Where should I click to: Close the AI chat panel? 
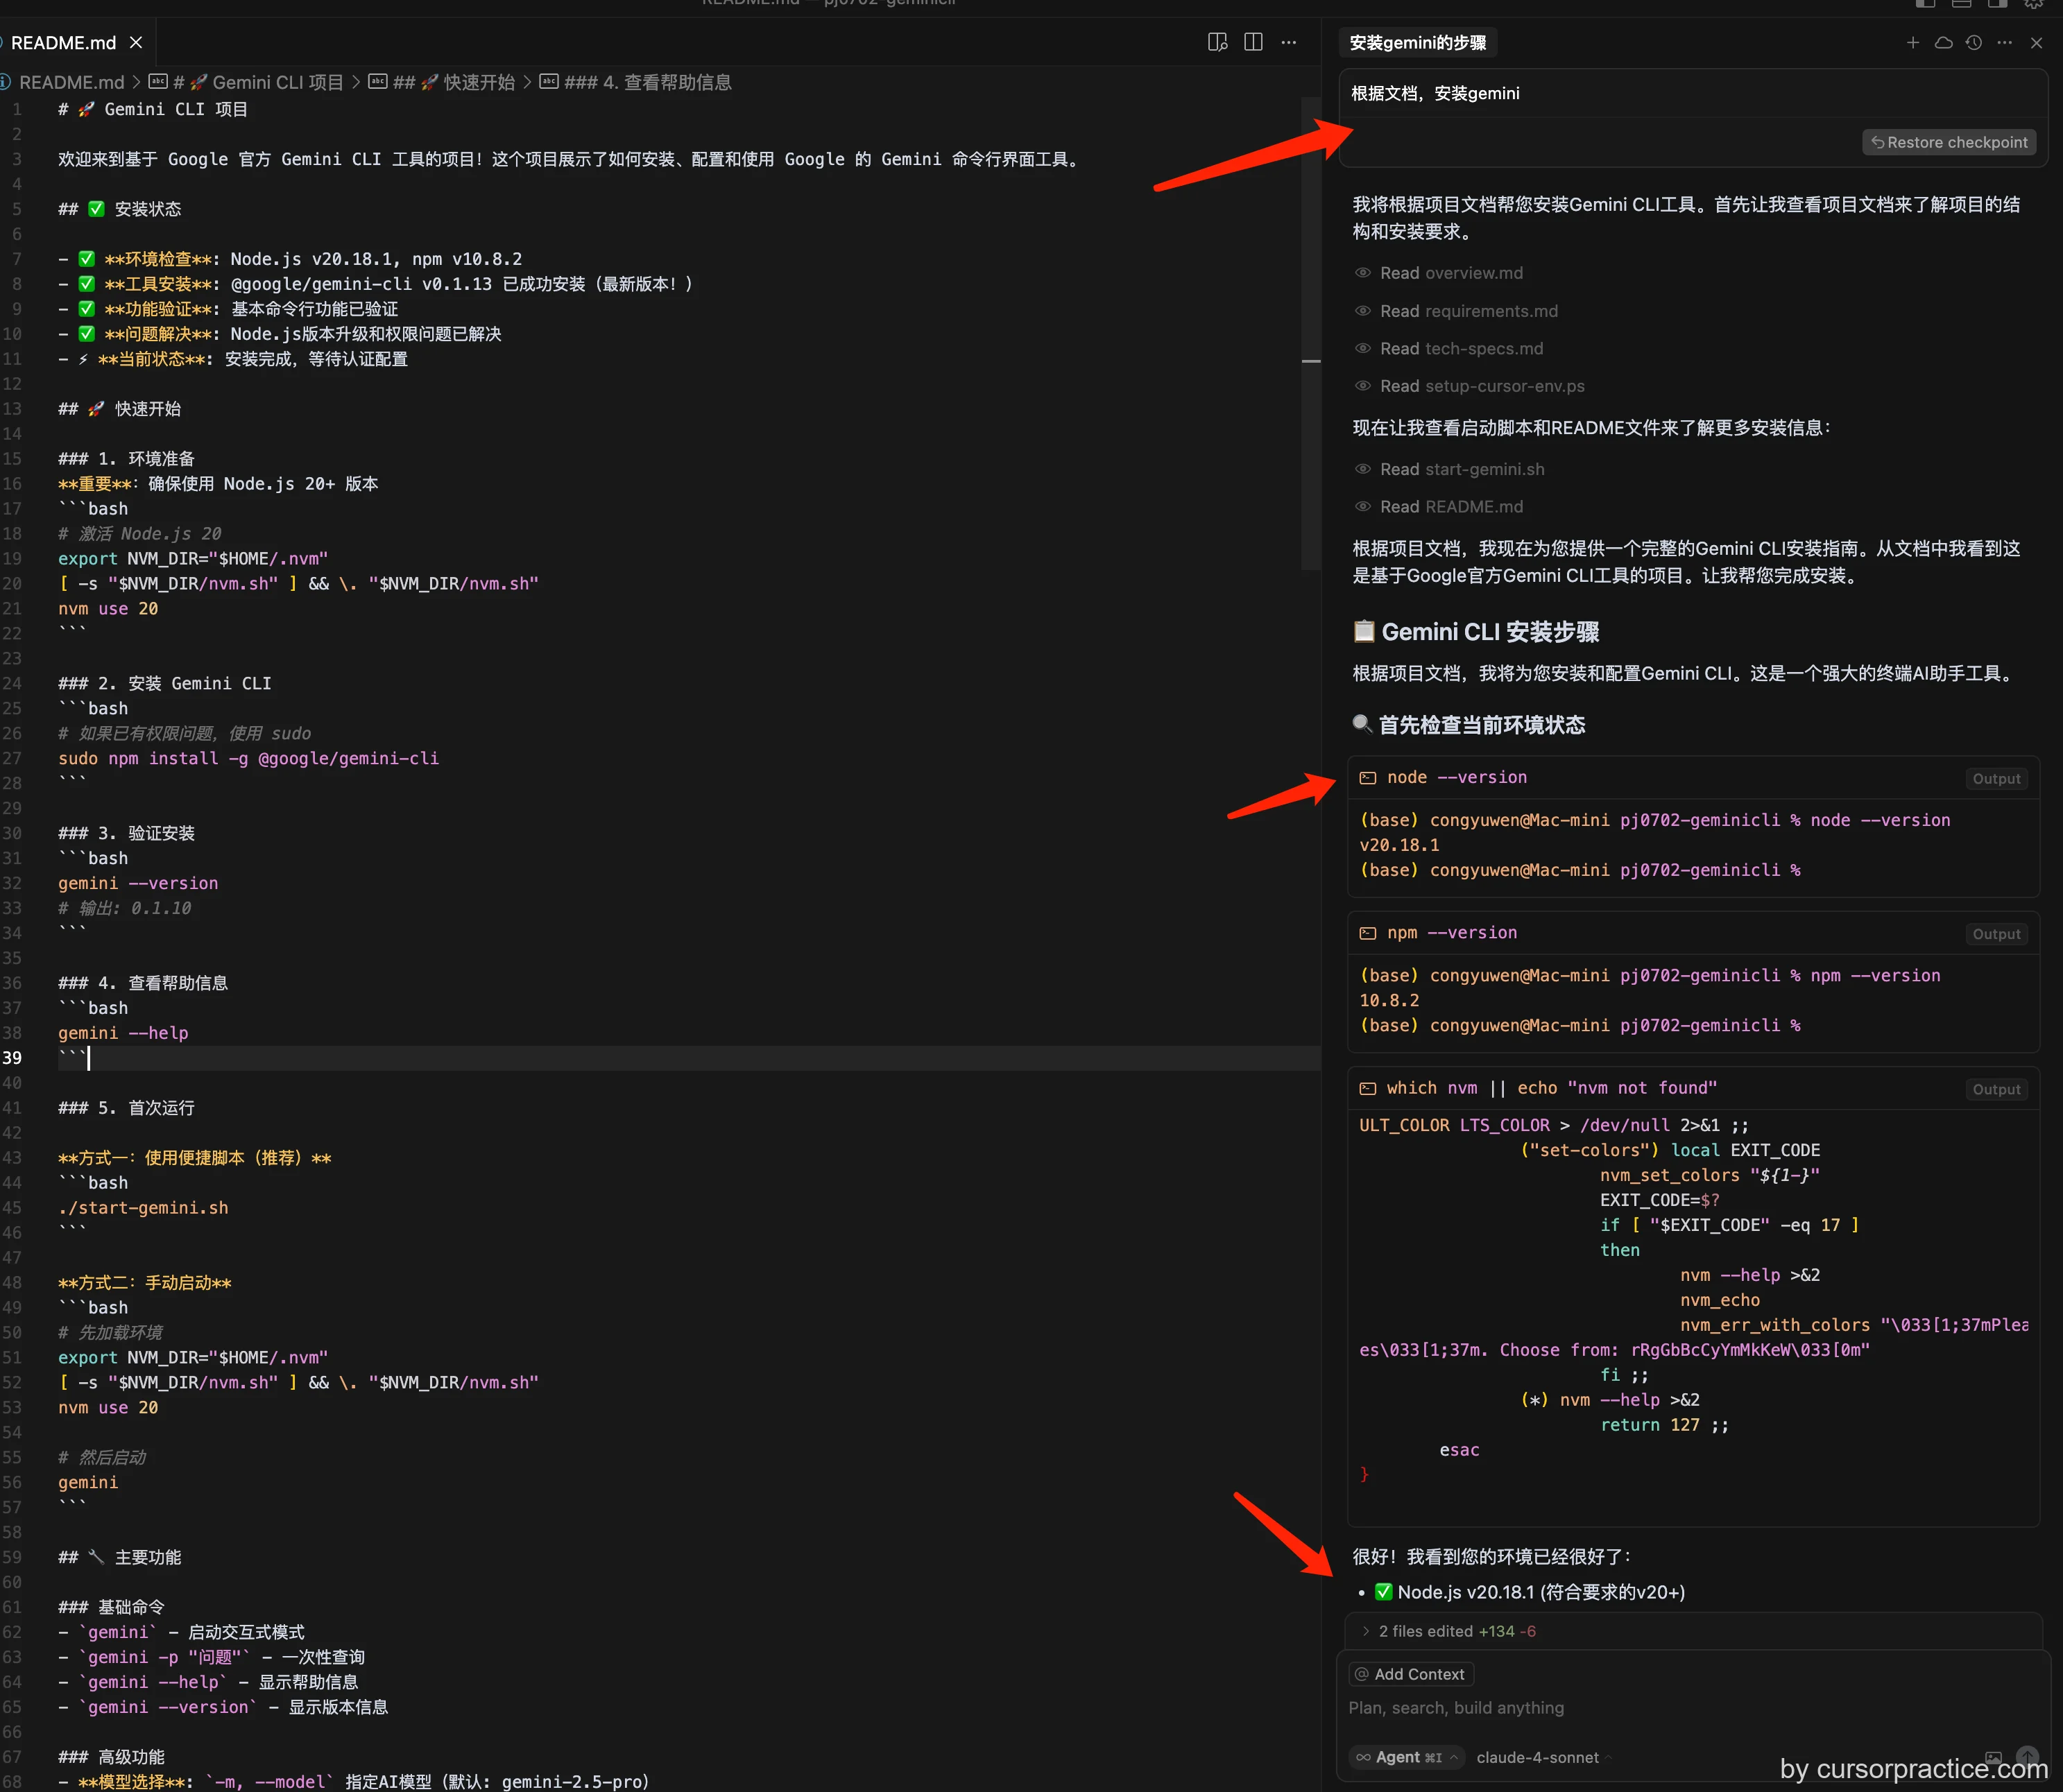[2036, 43]
